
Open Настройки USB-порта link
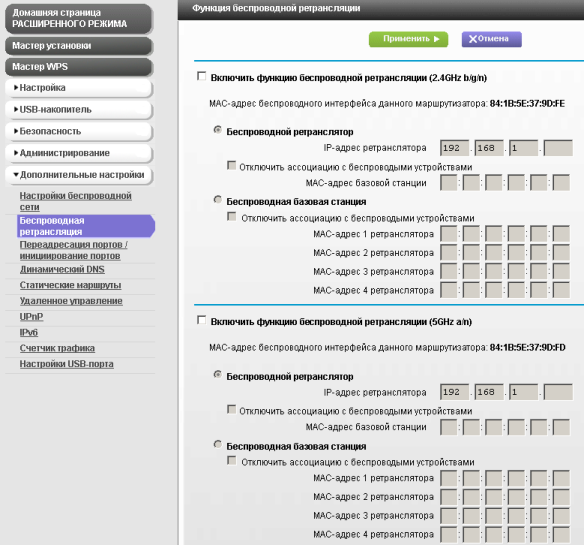click(66, 364)
